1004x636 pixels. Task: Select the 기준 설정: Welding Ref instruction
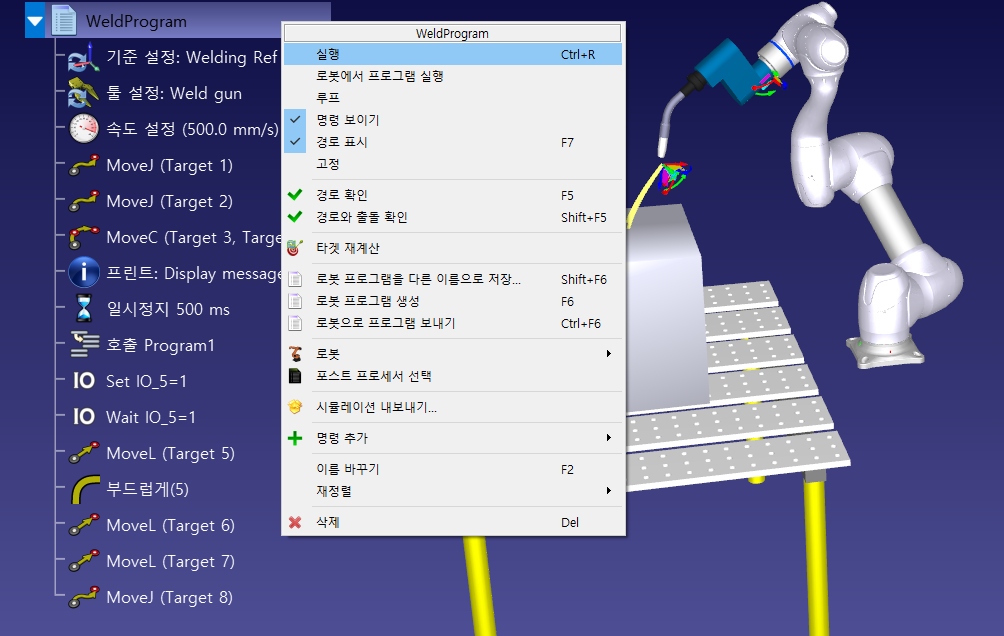(191, 58)
